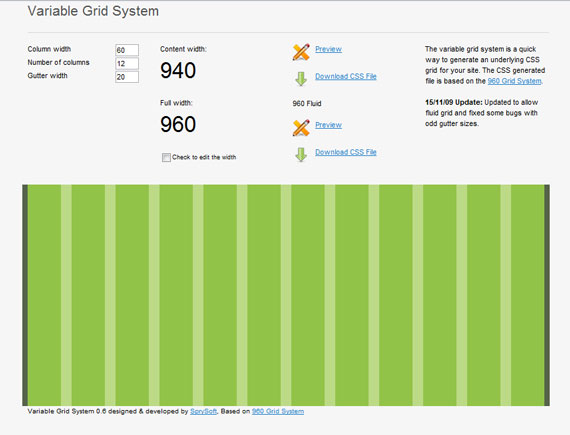Open the SprySoft link in the footer
The width and height of the screenshot is (570, 435).
pyautogui.click(x=204, y=411)
